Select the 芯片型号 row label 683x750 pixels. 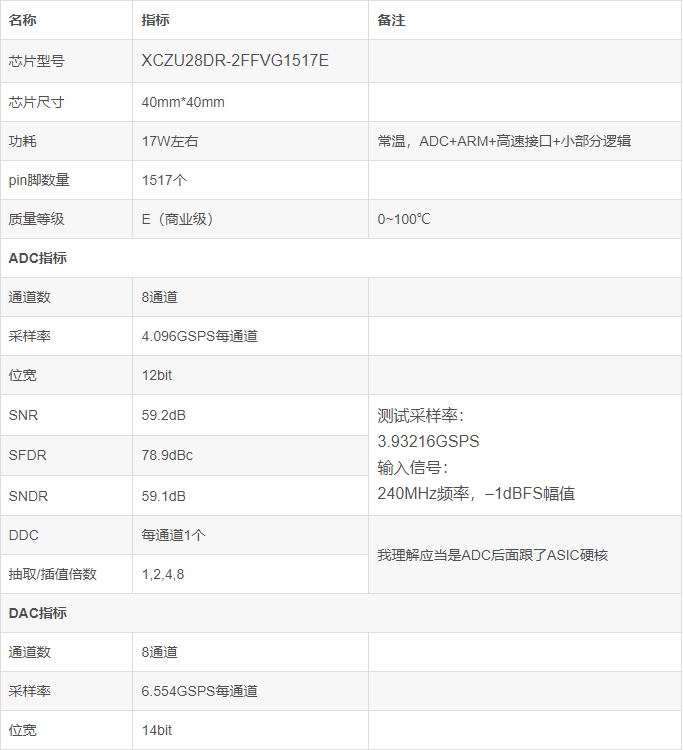pos(36,61)
